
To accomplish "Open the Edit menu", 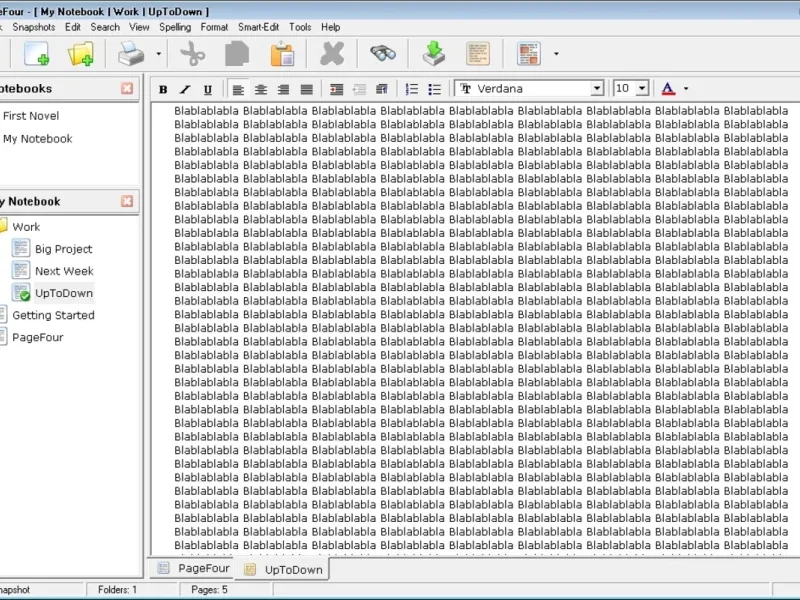I will click(x=72, y=27).
